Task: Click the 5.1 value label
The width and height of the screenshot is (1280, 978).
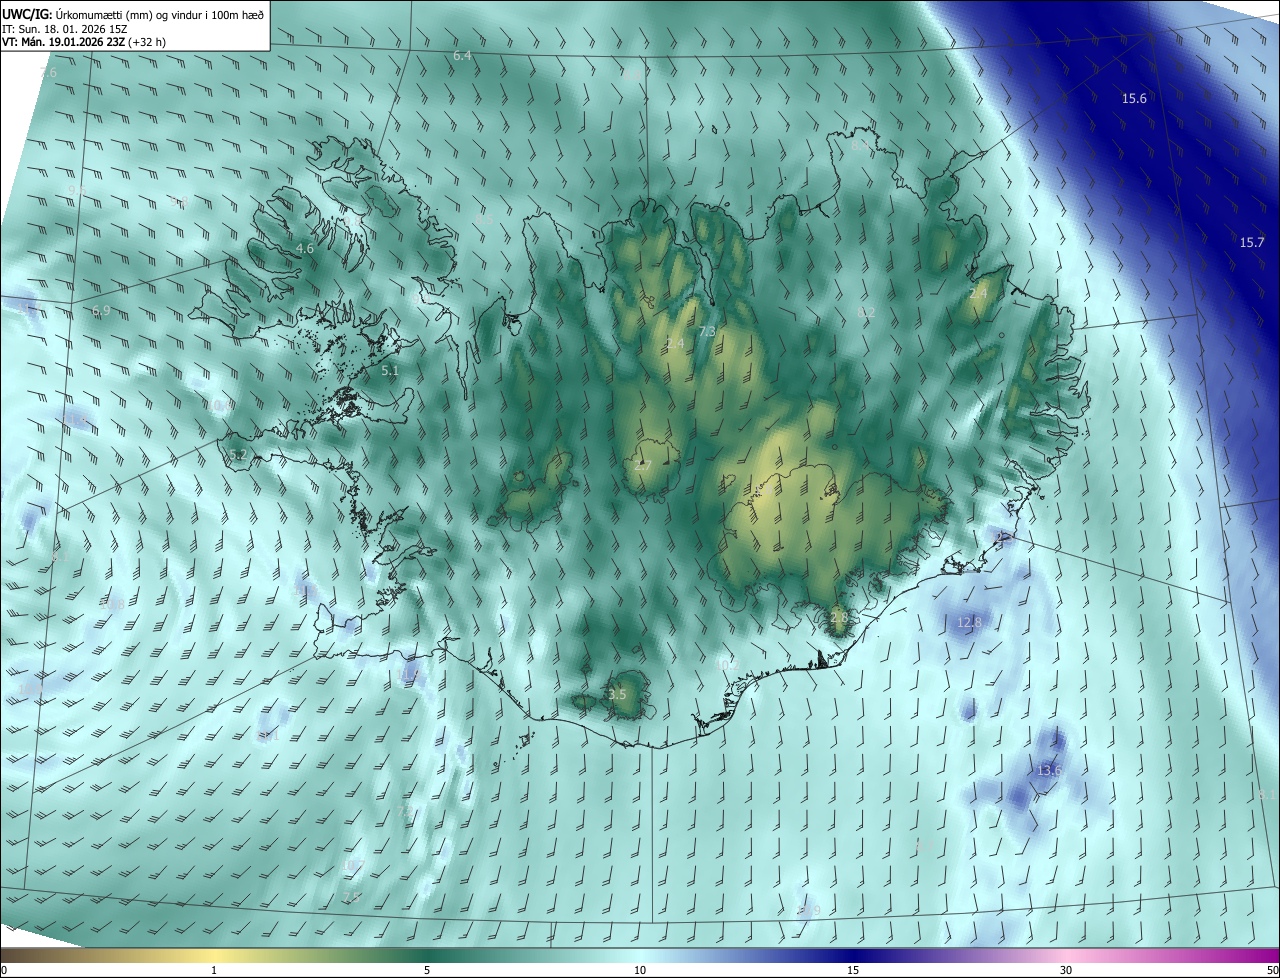Action: coord(390,370)
